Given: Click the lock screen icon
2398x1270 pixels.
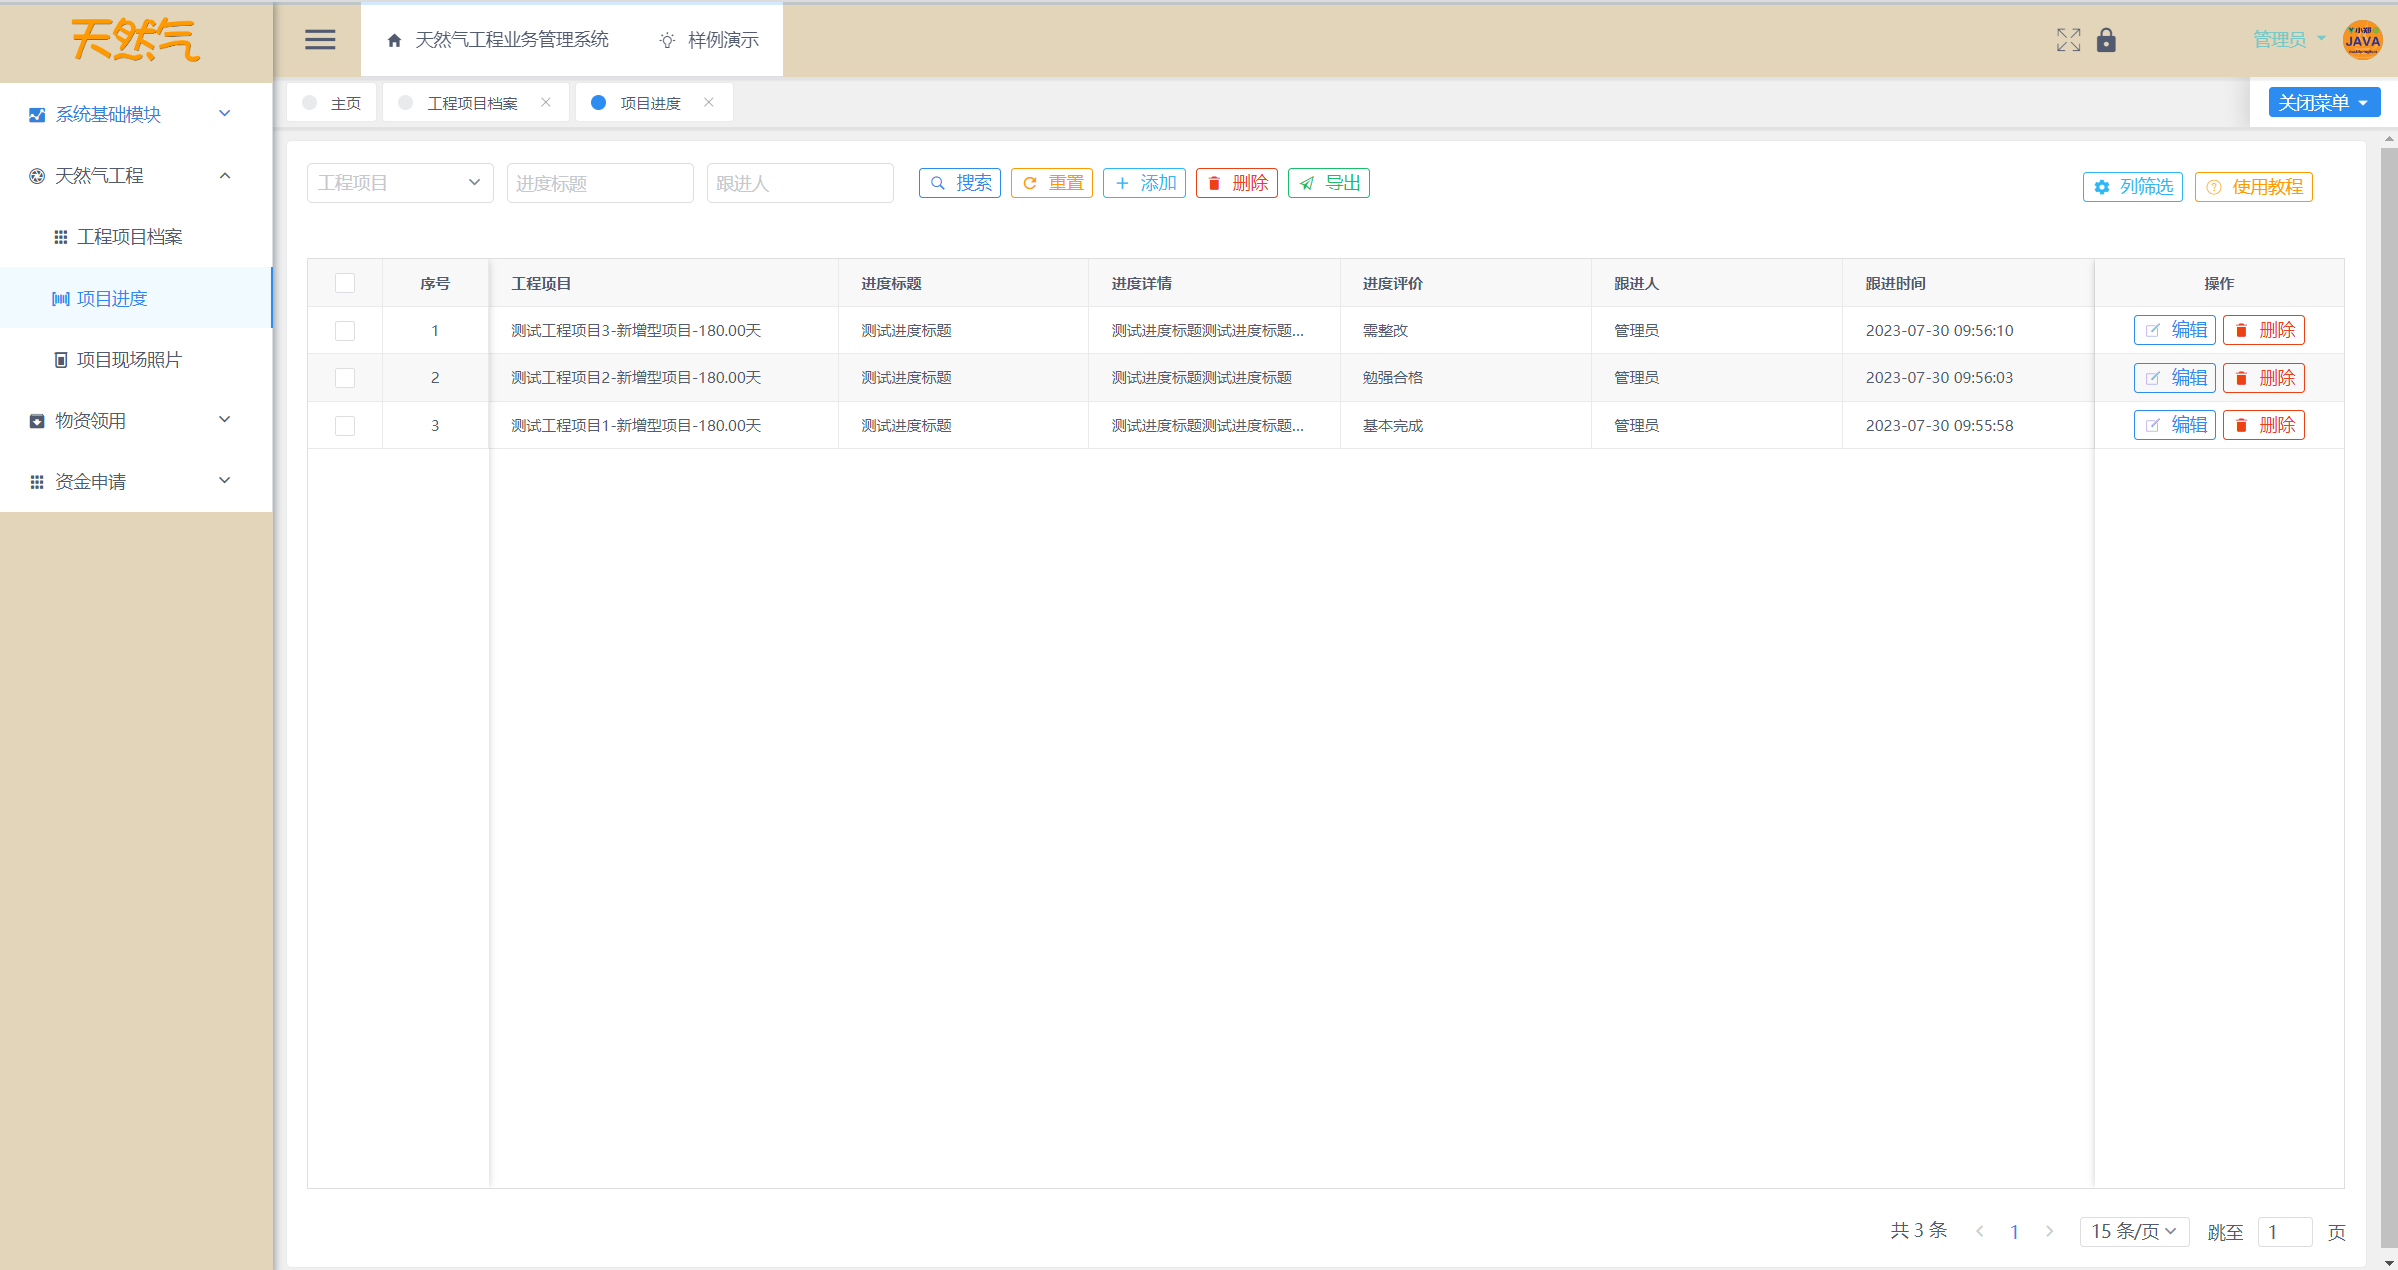Looking at the screenshot, I should pos(2106,40).
